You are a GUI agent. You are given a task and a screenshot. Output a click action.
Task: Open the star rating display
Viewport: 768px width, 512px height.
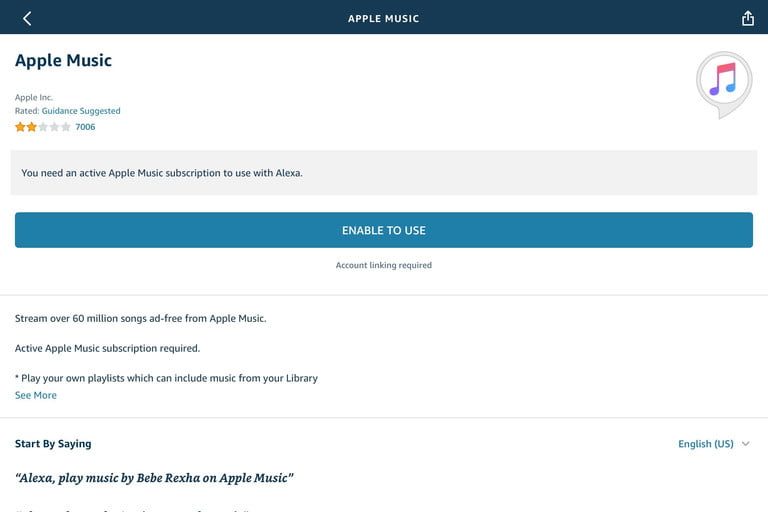pos(43,127)
